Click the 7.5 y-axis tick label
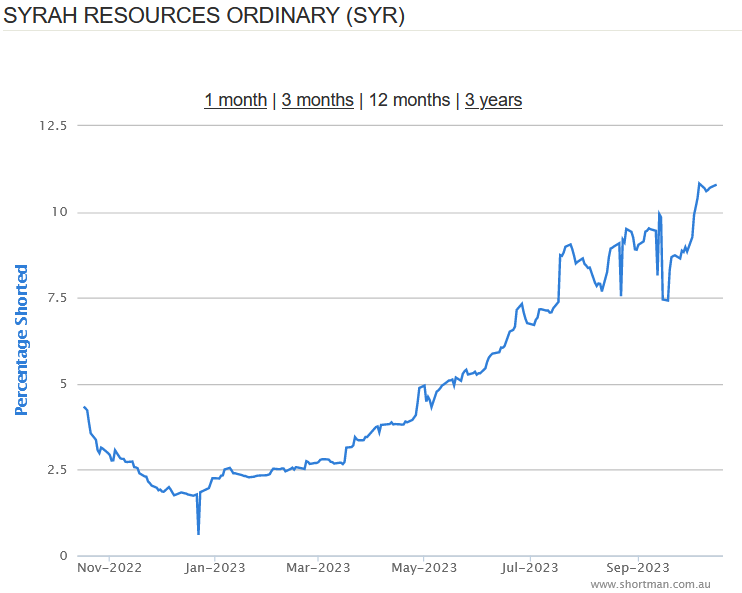The image size is (742, 593). [x=54, y=298]
